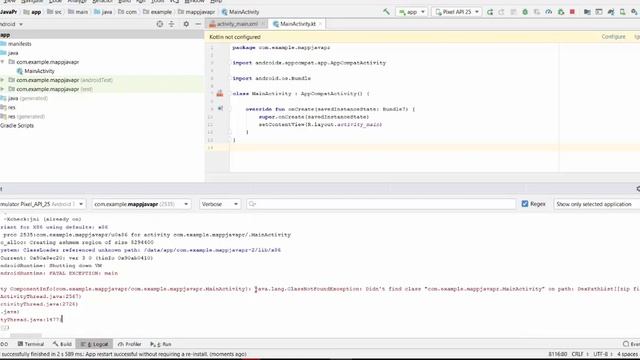Viewport: 640px width, 360px height.
Task: Select res (generated) folder in tree
Action: 23,116
